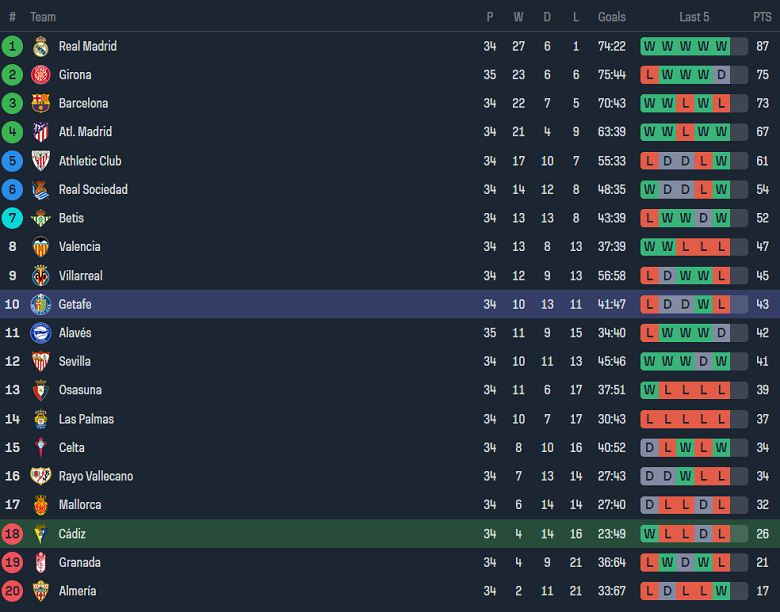The width and height of the screenshot is (780, 612).
Task: Click the Valencia club crest
Action: [41, 247]
